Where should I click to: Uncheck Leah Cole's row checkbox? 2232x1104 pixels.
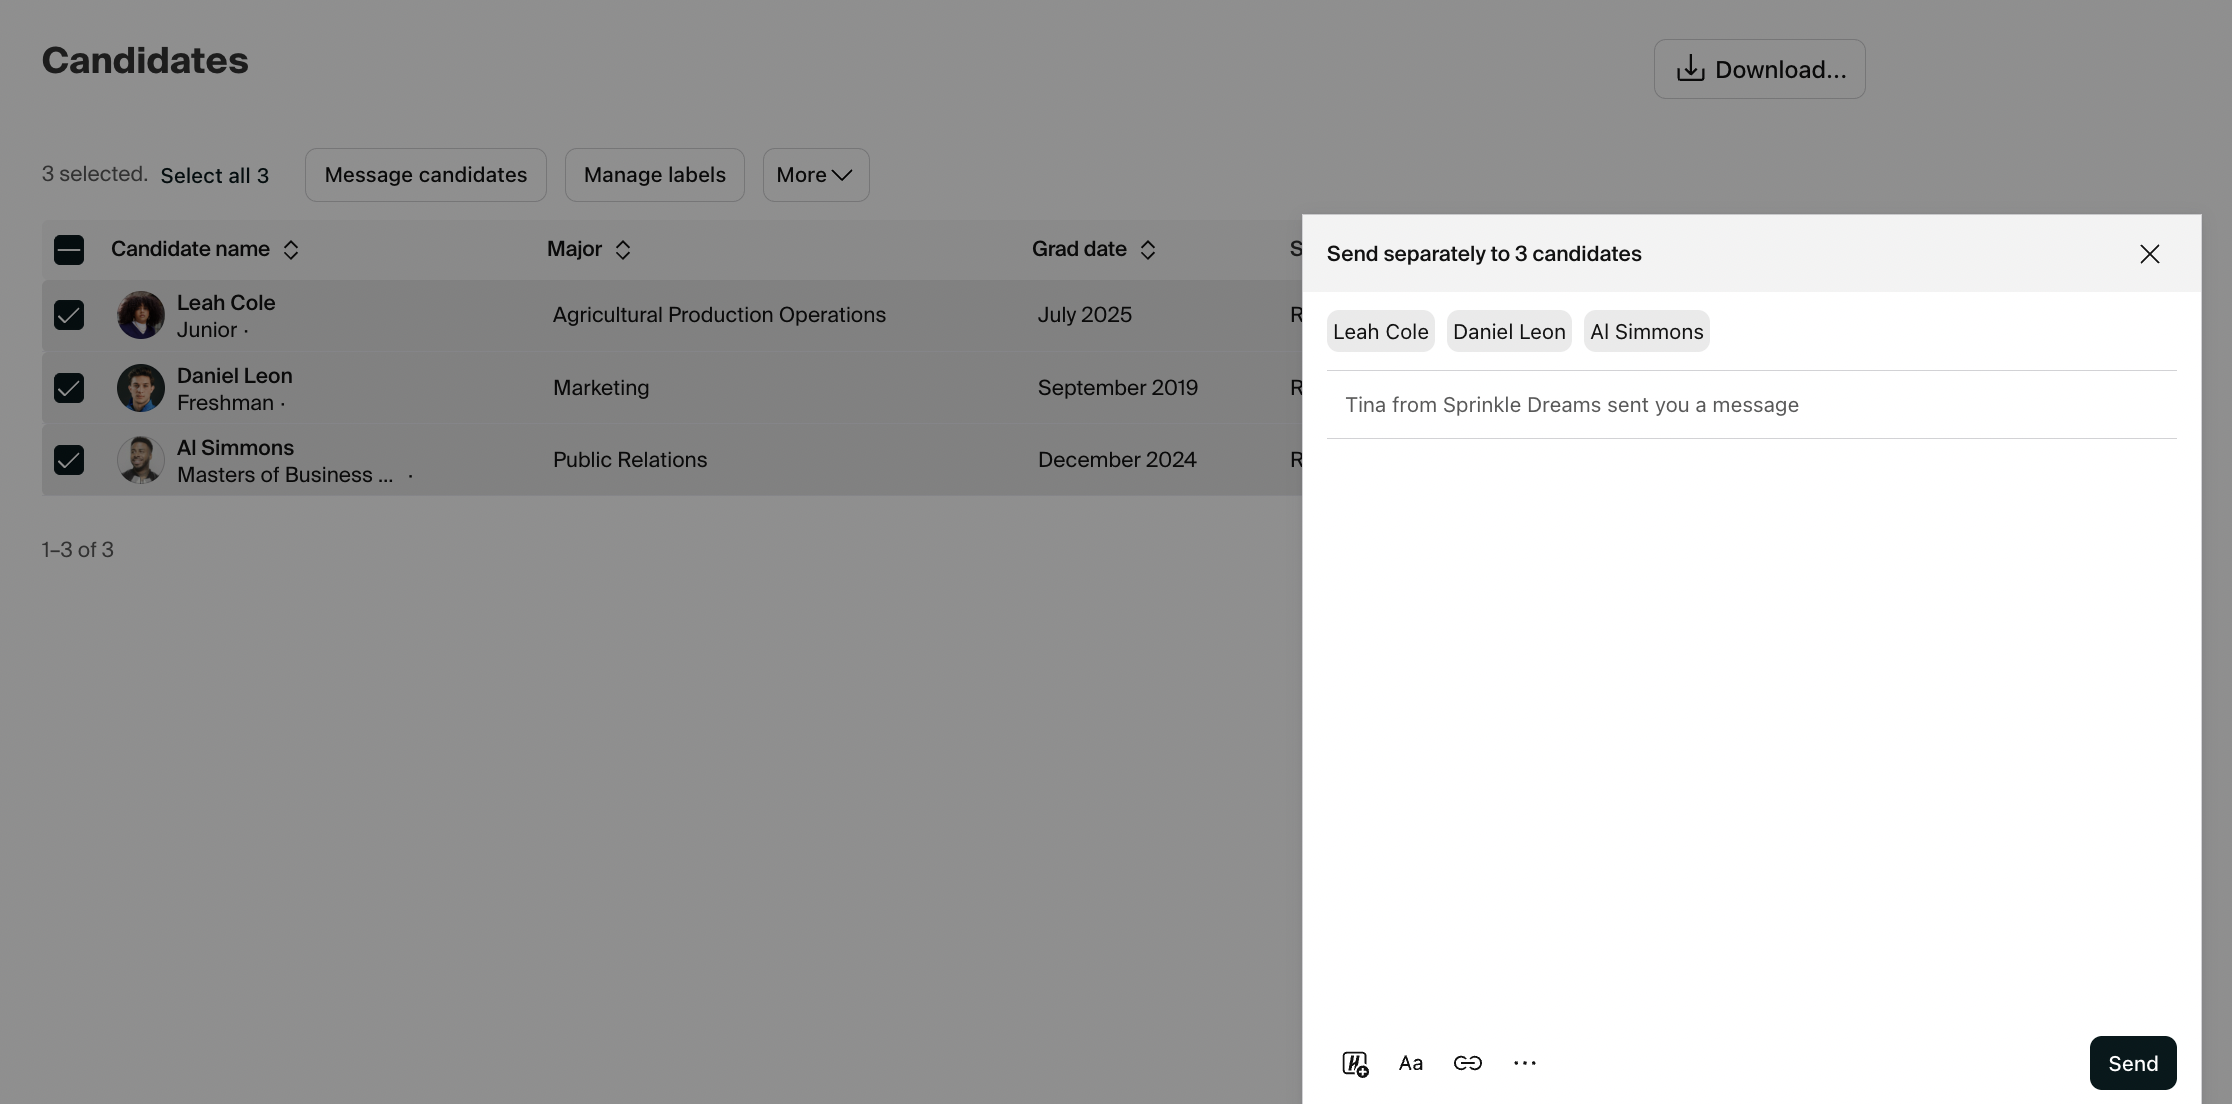[x=69, y=315]
